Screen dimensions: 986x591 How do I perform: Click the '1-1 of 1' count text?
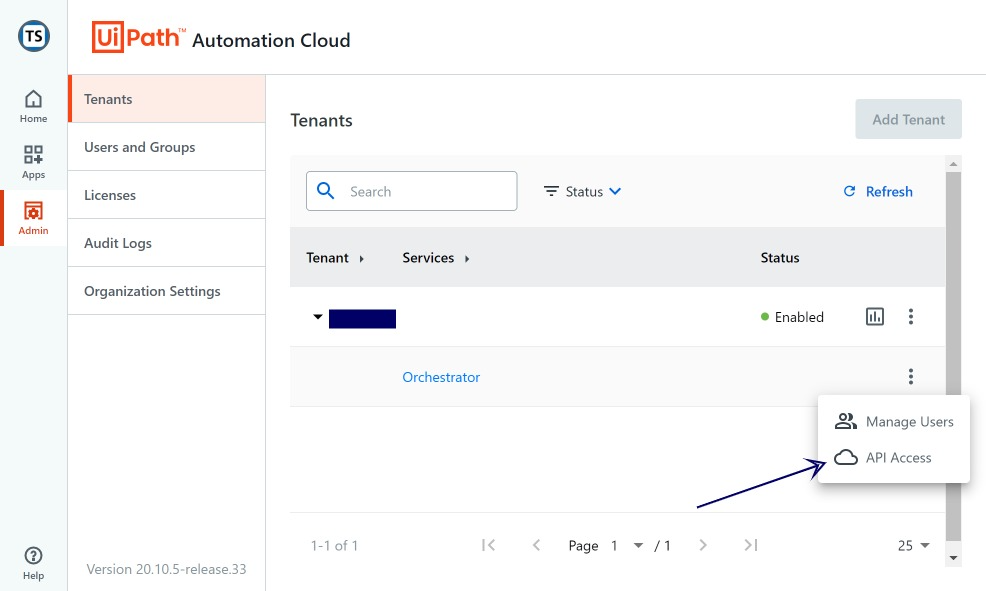(334, 545)
